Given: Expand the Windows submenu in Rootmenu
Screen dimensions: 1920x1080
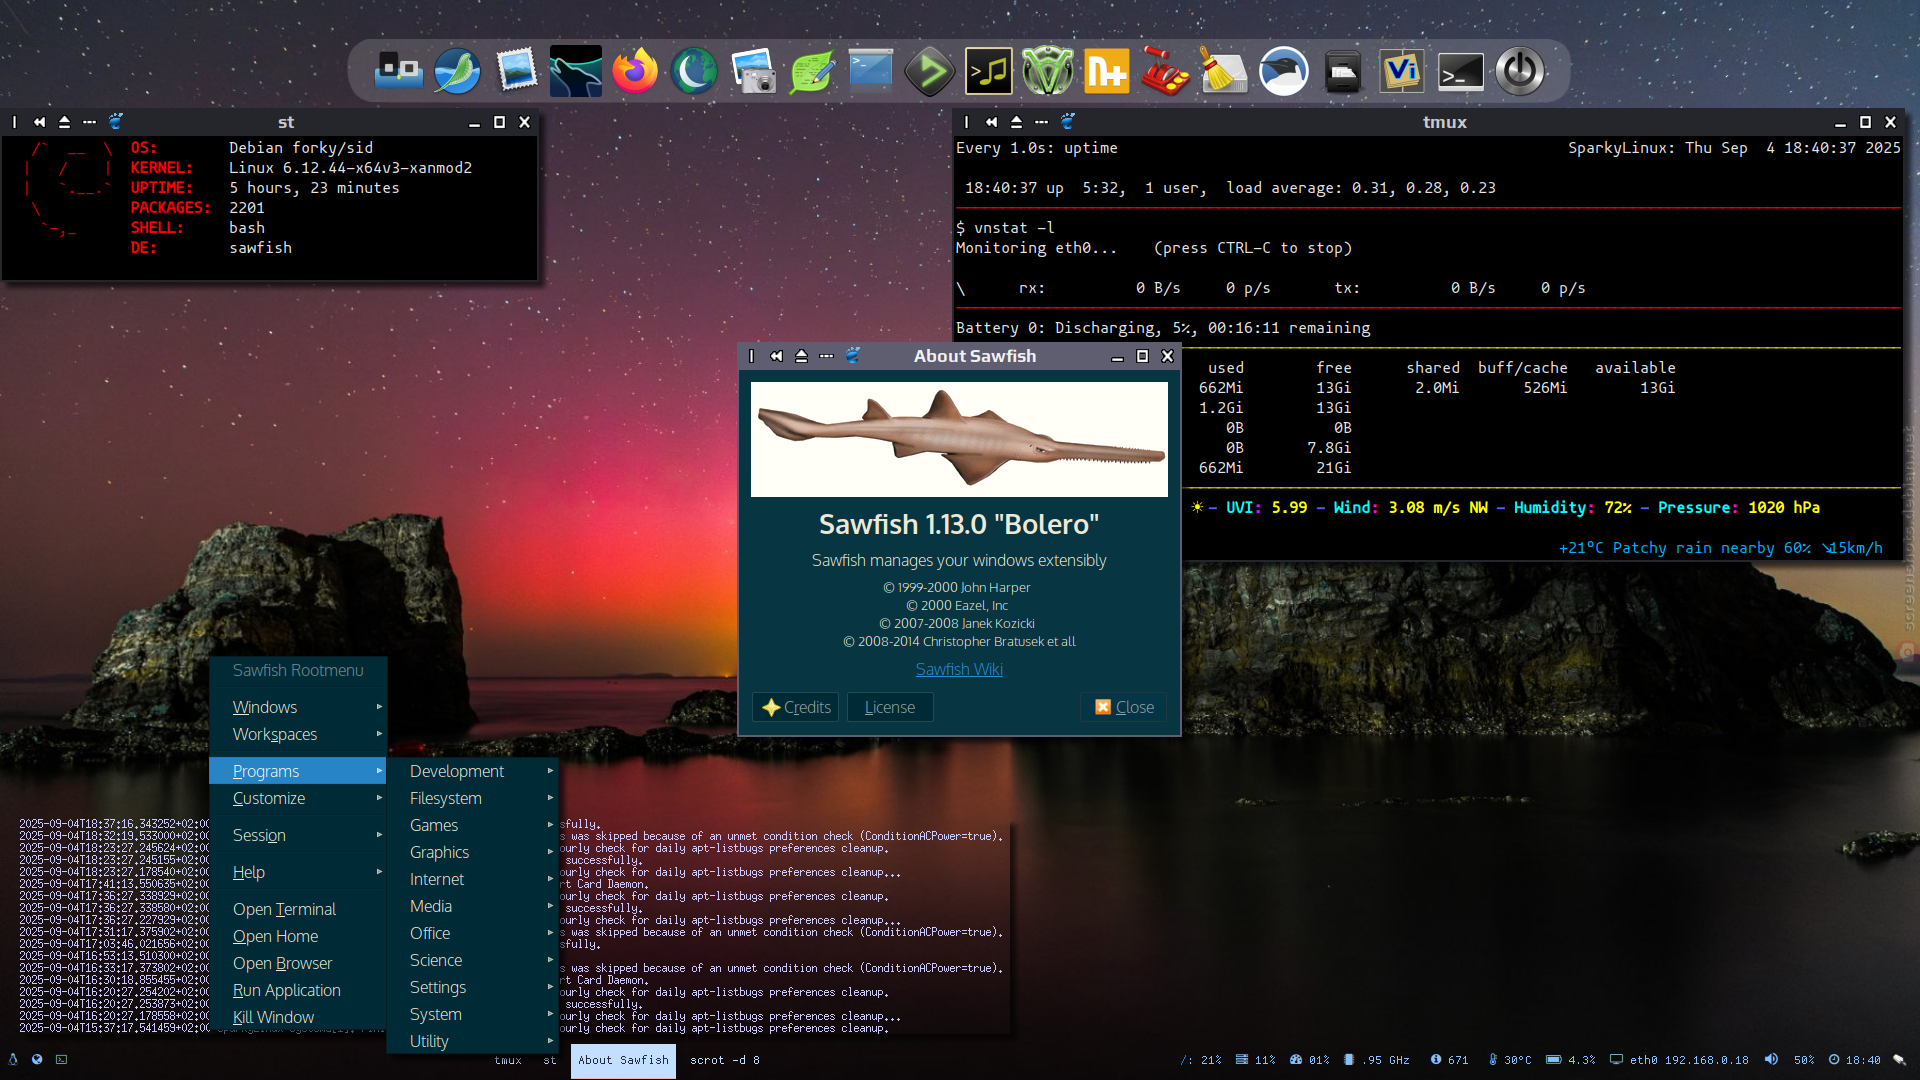Looking at the screenshot, I should (x=298, y=707).
